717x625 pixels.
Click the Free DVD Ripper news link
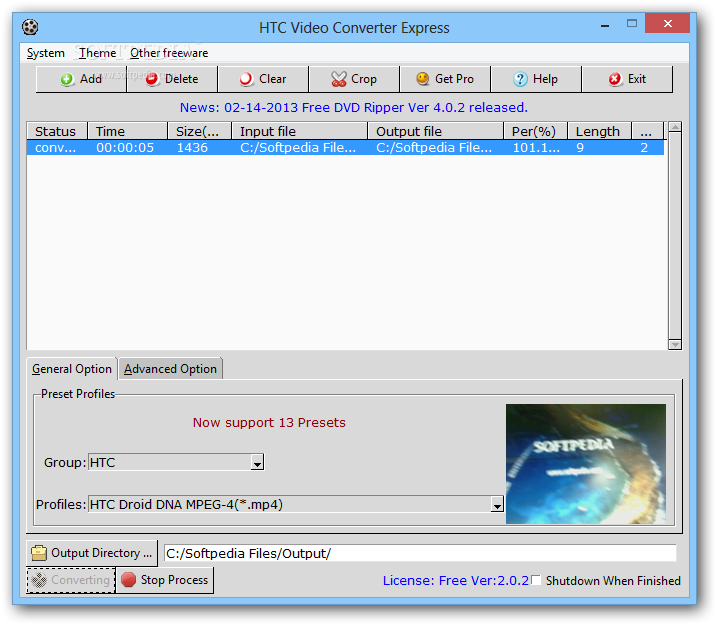tap(353, 107)
